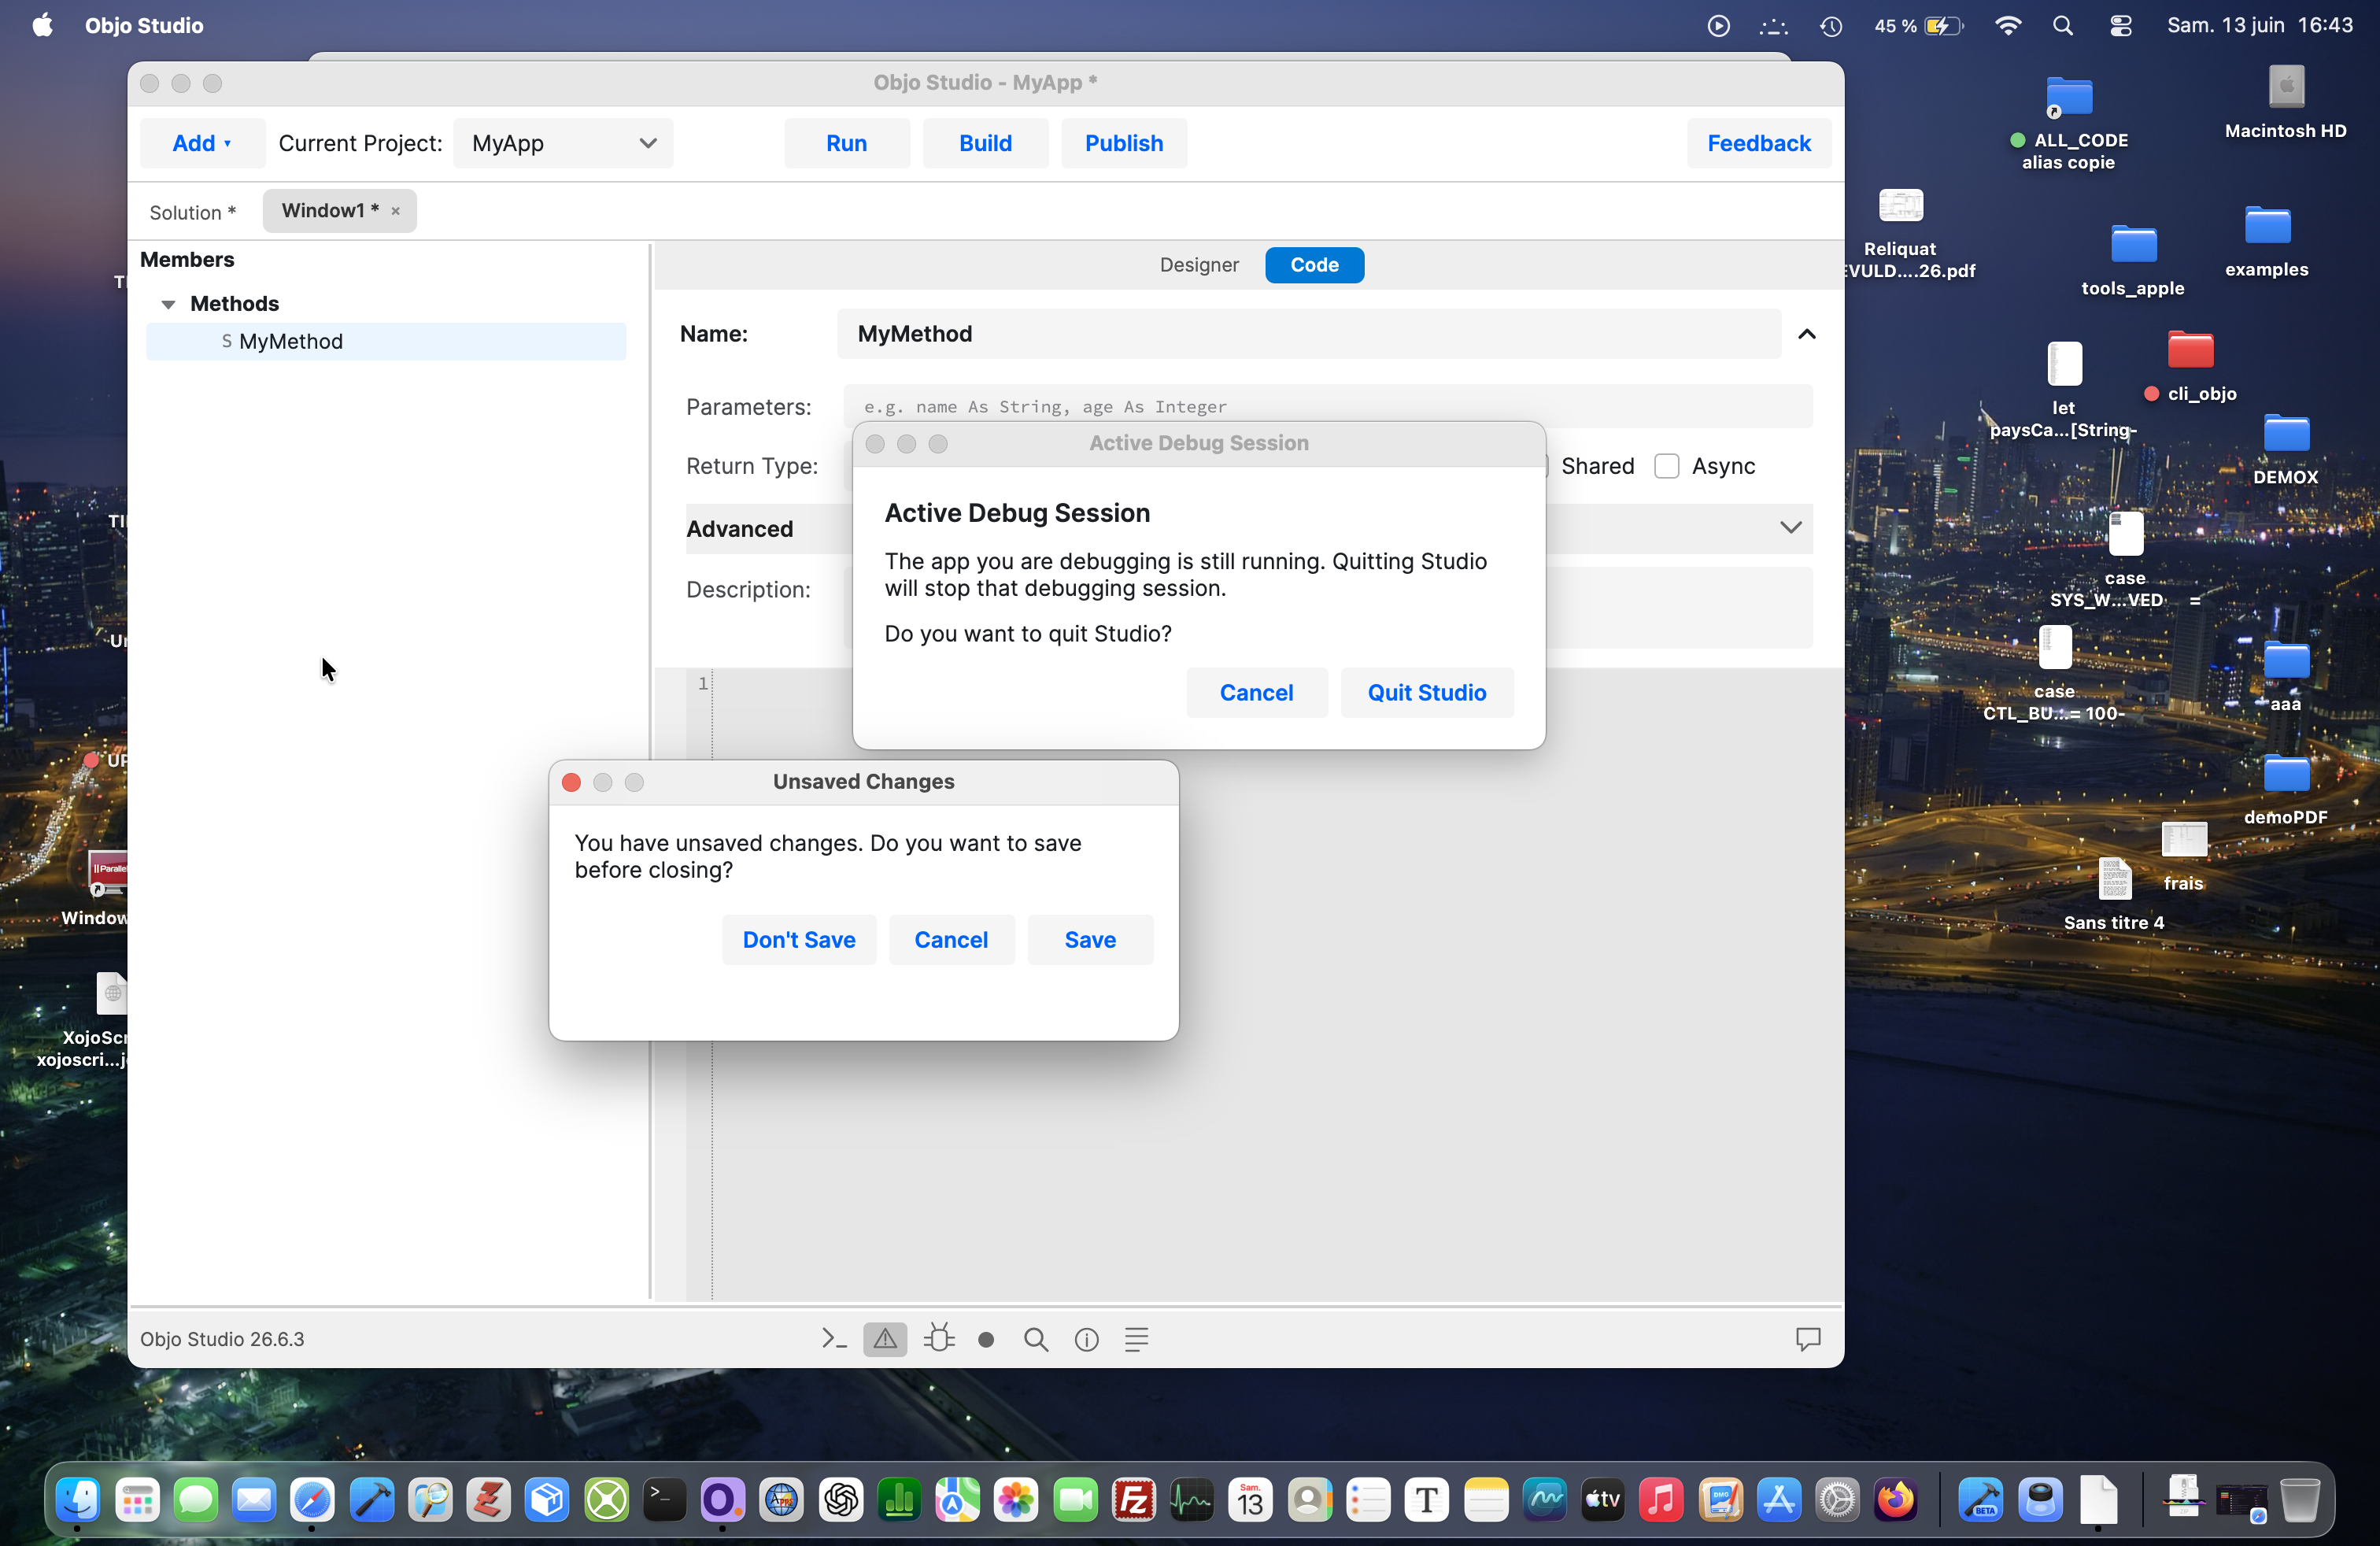Open Freeform from the Dock
The image size is (2380, 1546).
coord(1544,1499)
